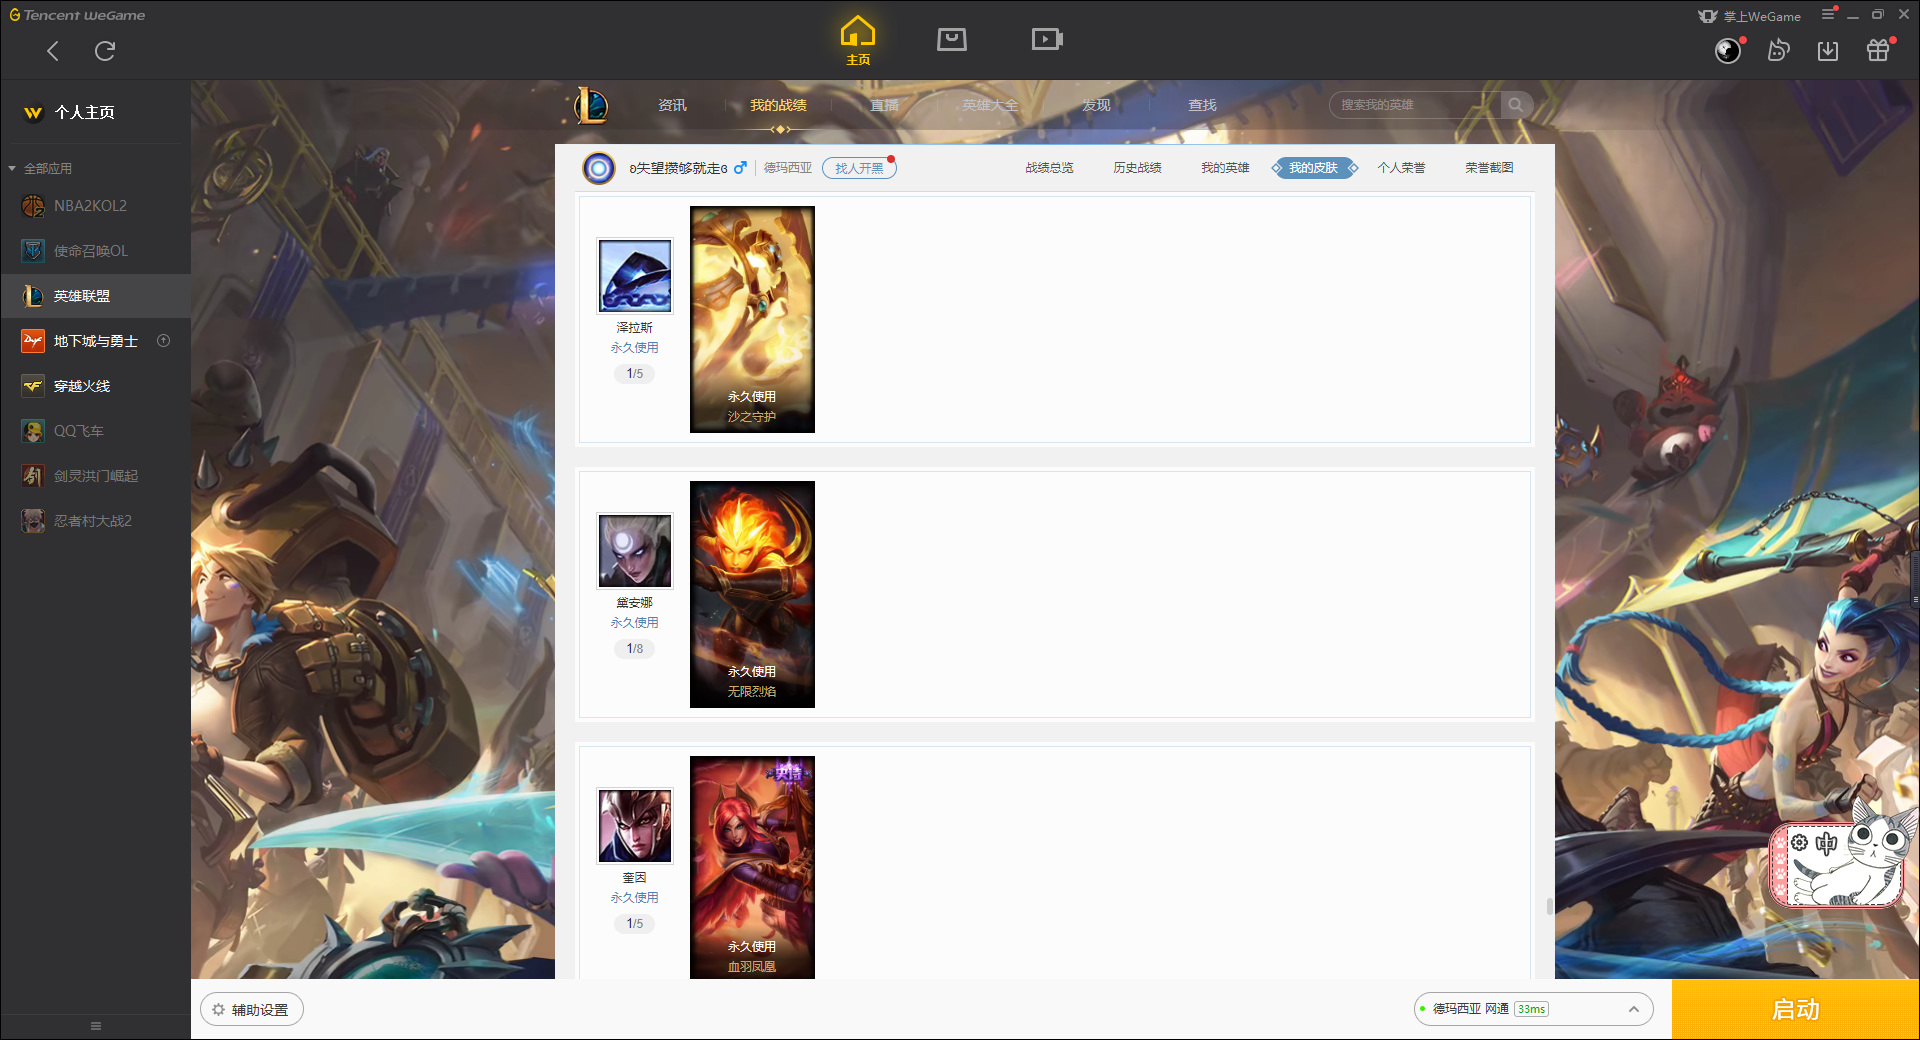Image resolution: width=1920 pixels, height=1040 pixels.
Task: Open the user avatar globe icon
Action: click(1728, 51)
